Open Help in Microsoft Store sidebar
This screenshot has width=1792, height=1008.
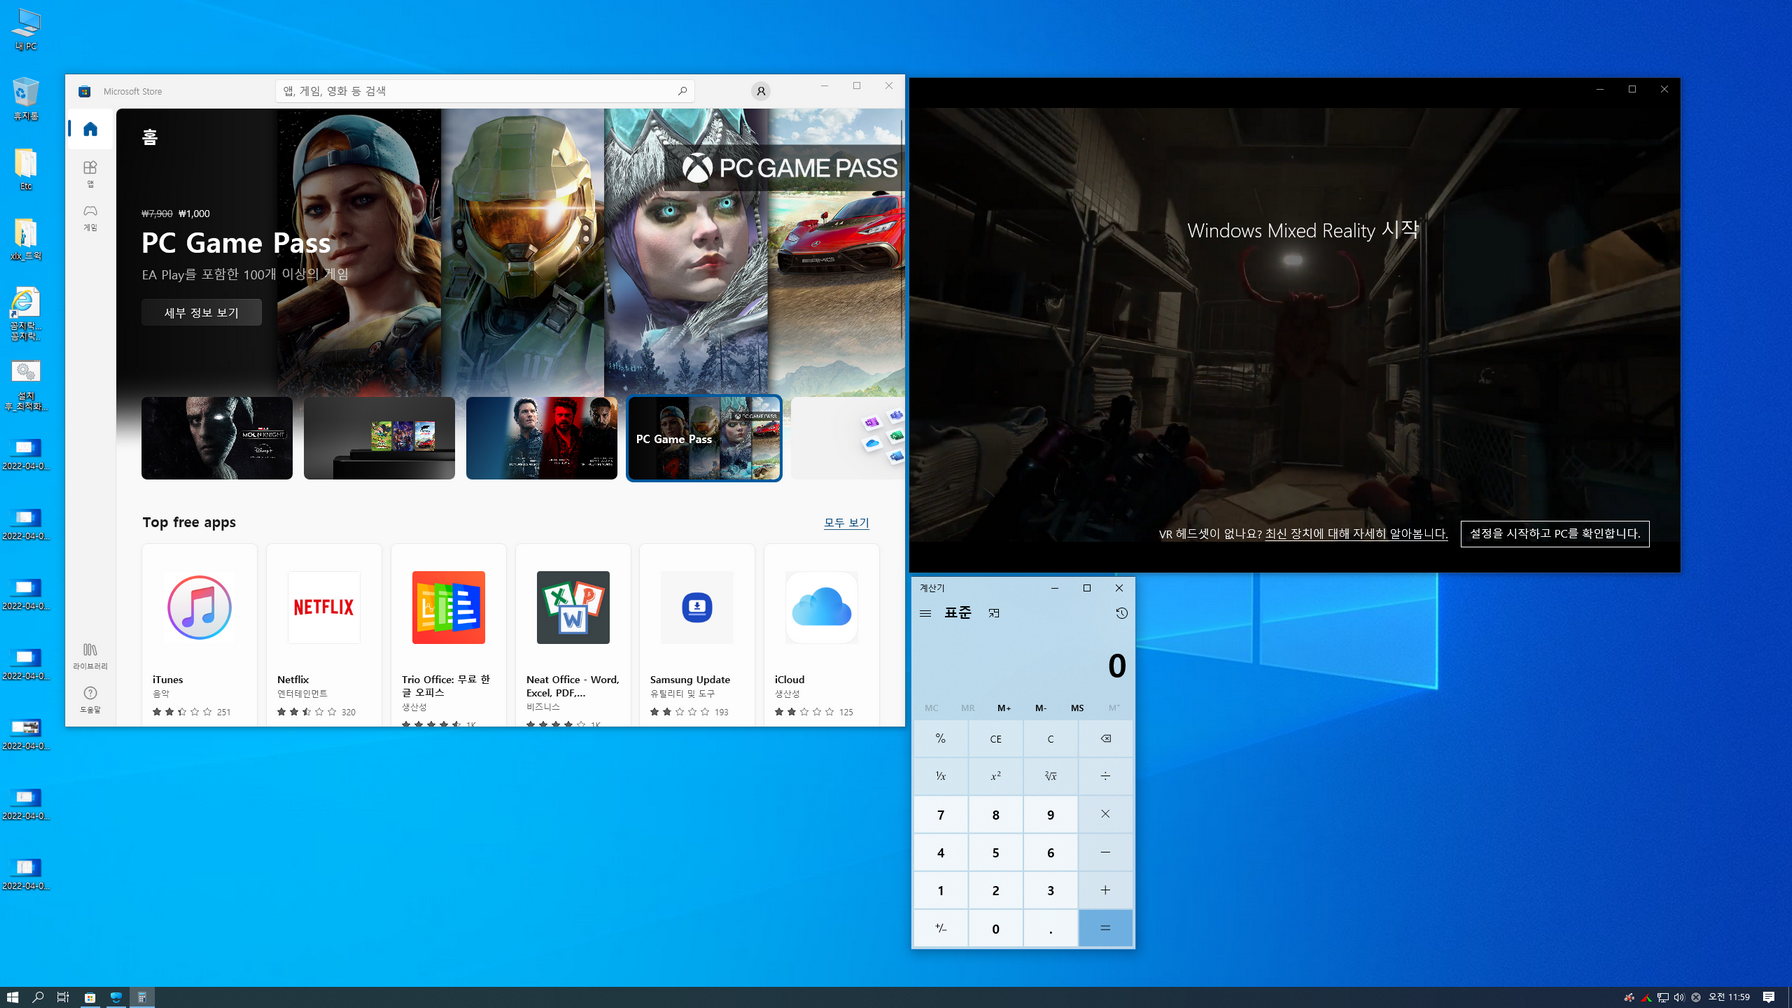coord(90,699)
